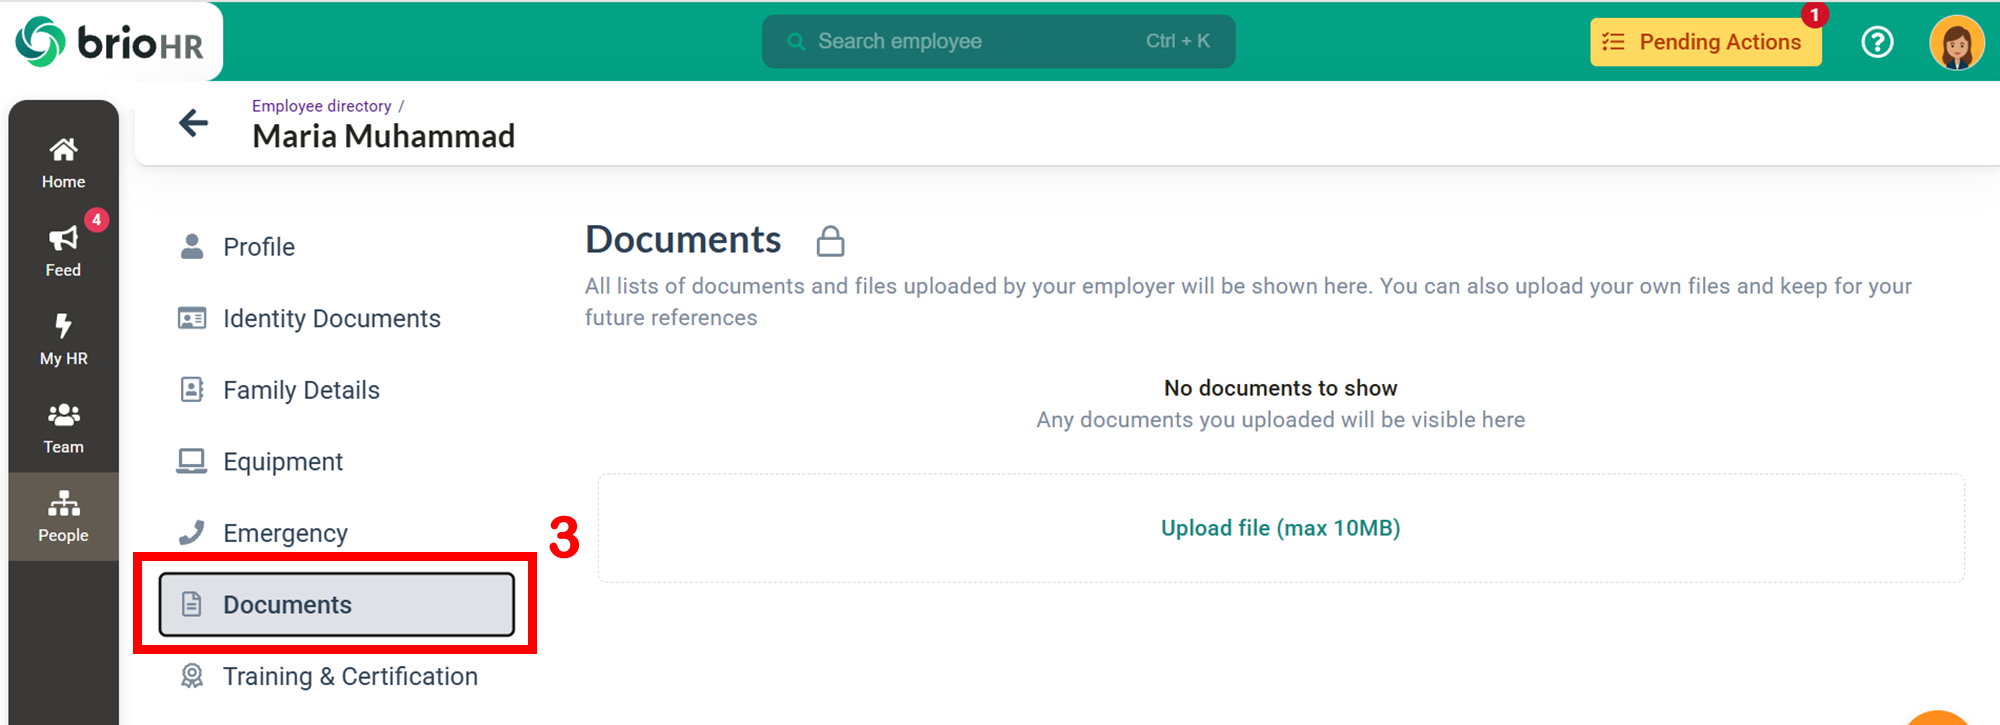Go to Home in sidebar
The image size is (2000, 725).
(x=63, y=163)
